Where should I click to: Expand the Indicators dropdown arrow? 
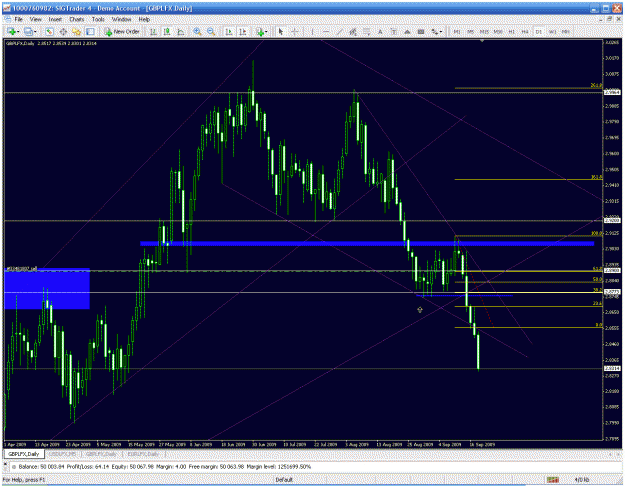[267, 32]
